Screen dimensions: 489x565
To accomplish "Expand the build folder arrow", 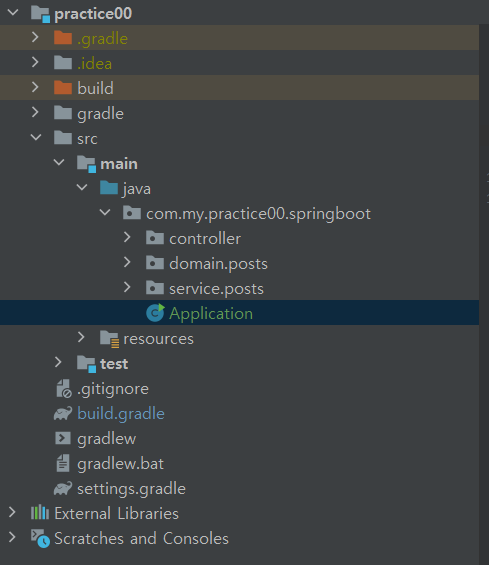I will [35, 87].
